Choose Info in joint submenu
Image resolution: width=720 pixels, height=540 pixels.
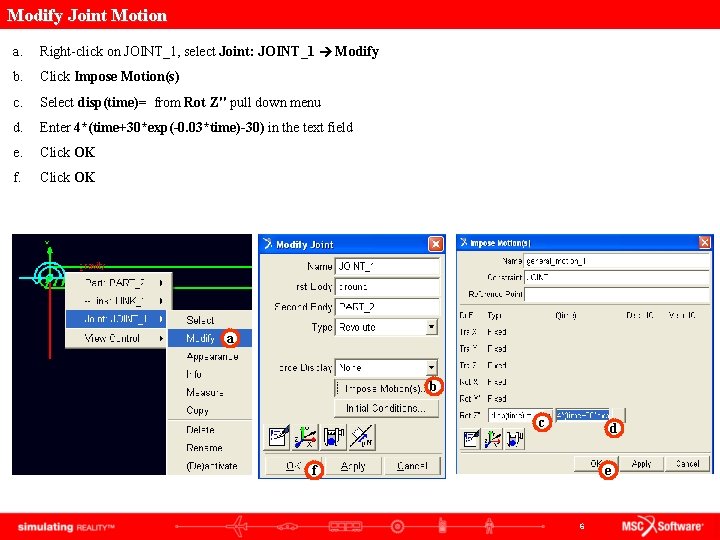(210, 374)
